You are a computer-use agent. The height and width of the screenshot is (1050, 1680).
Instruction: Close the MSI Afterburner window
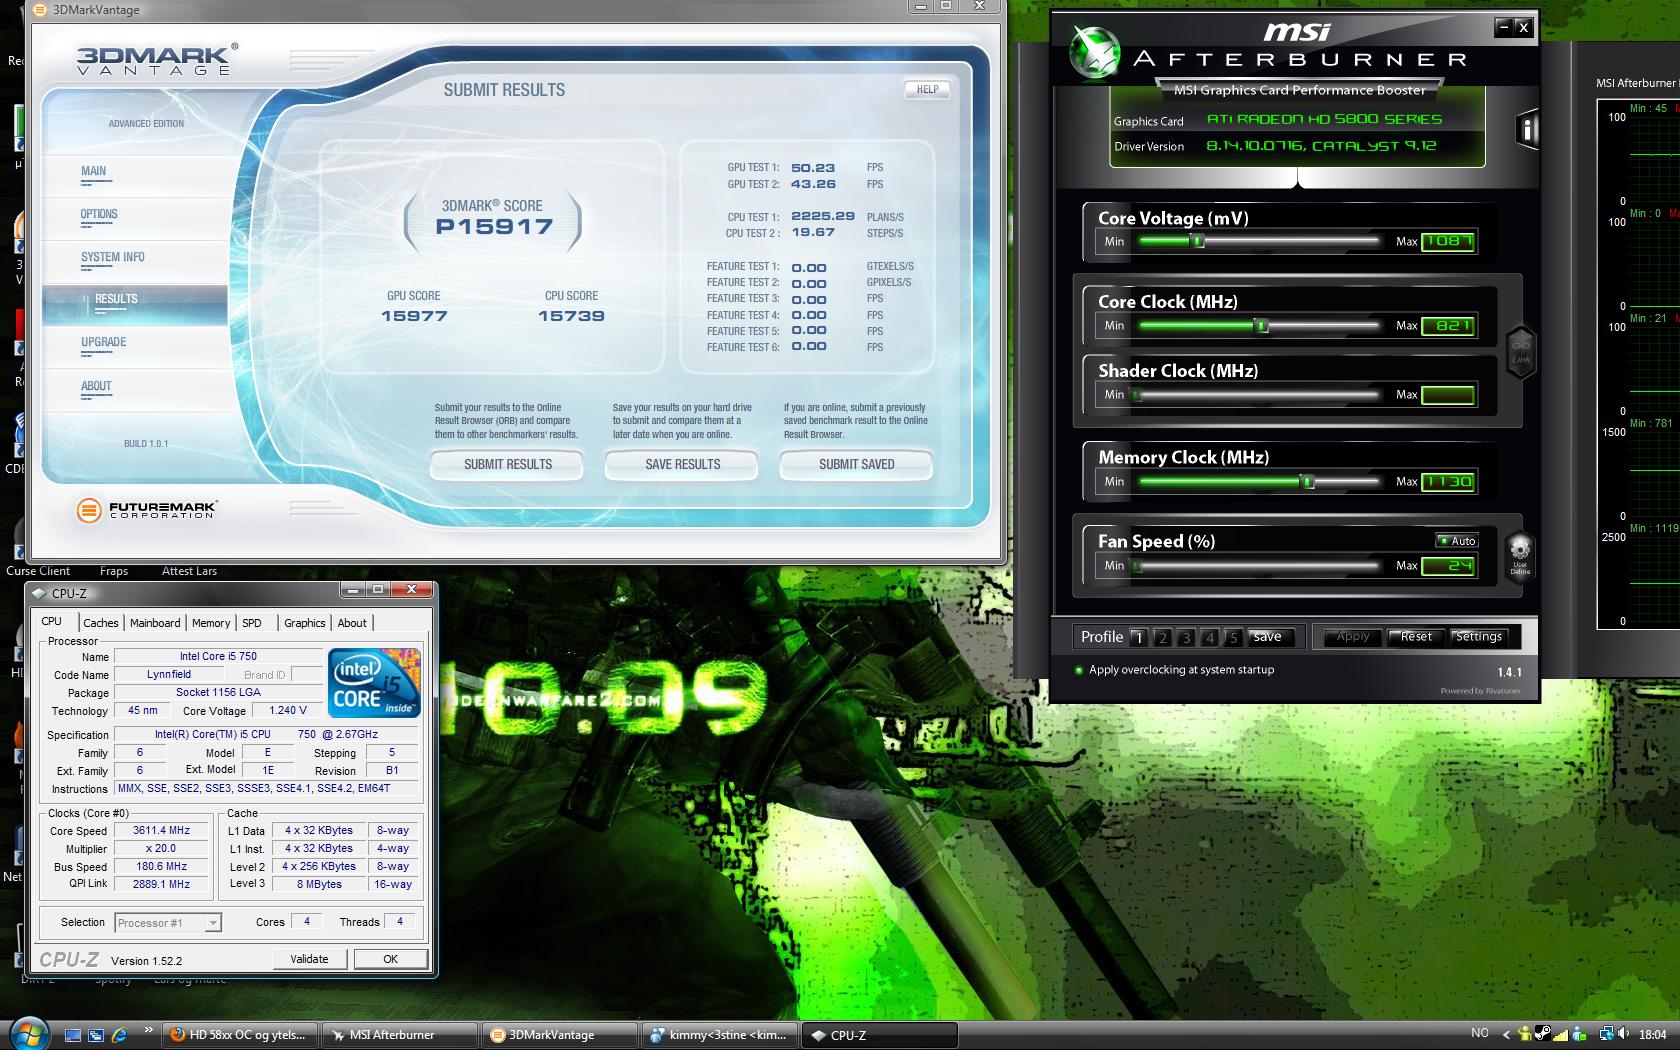1523,27
